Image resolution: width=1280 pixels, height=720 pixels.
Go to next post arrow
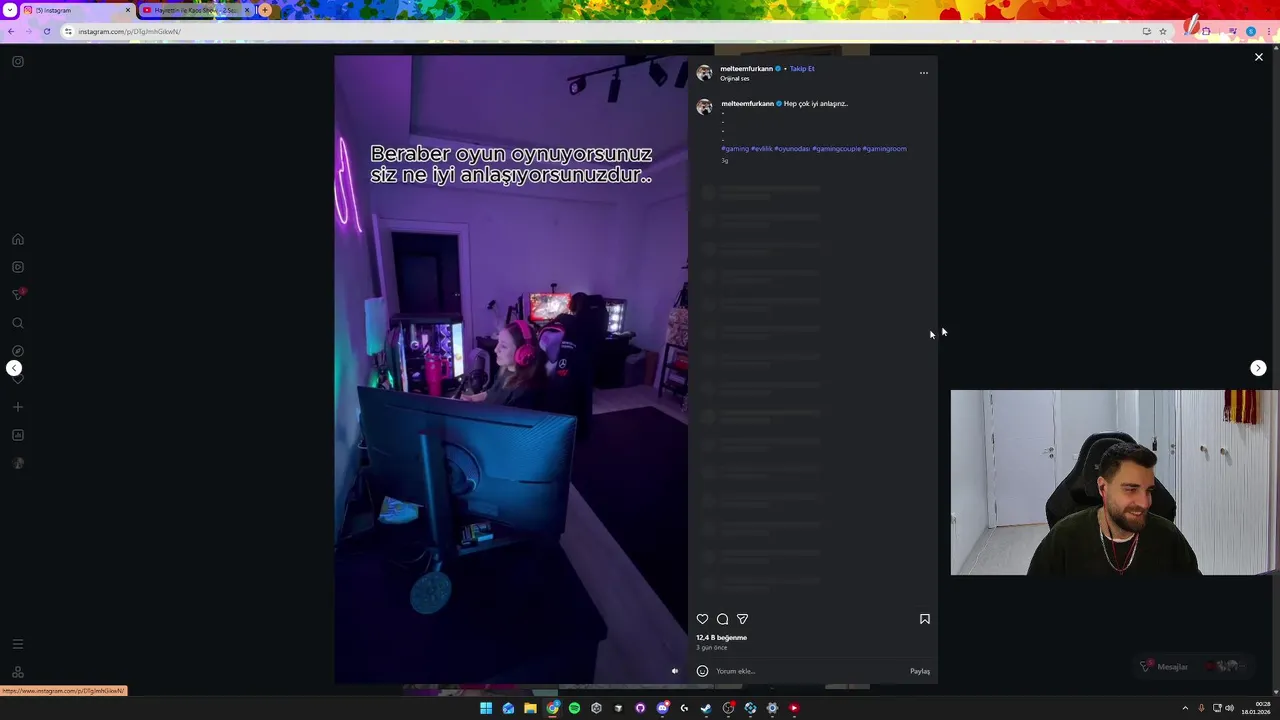pyautogui.click(x=1258, y=368)
